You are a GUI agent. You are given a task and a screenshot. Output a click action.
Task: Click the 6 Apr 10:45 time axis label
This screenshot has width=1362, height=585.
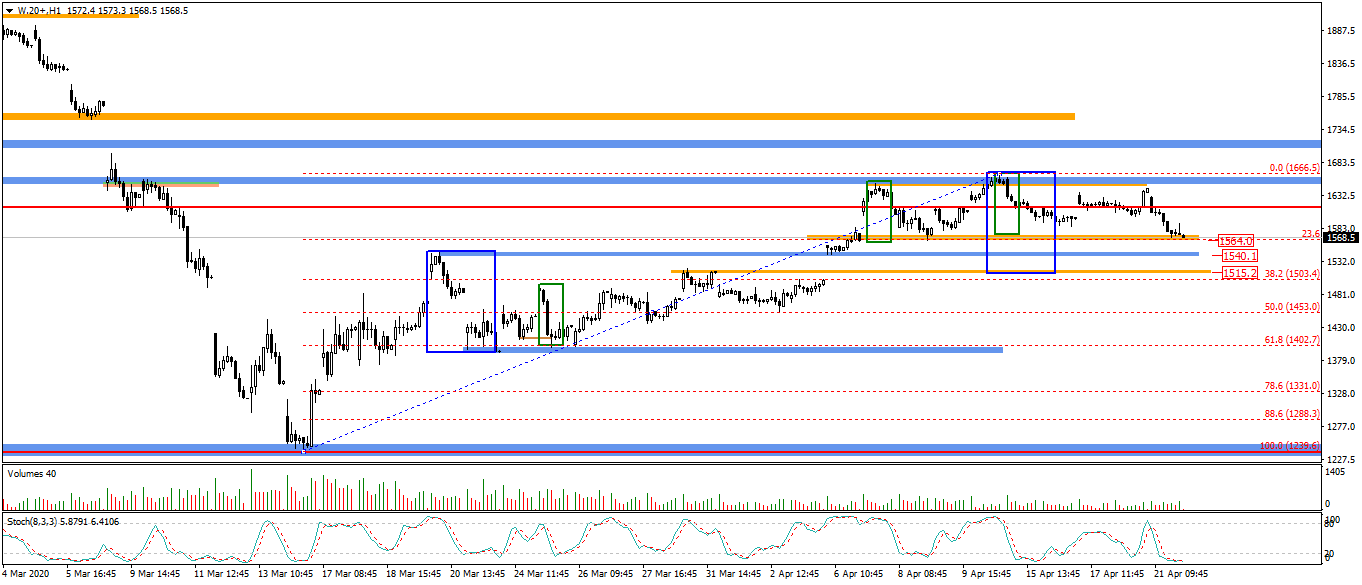click(858, 575)
